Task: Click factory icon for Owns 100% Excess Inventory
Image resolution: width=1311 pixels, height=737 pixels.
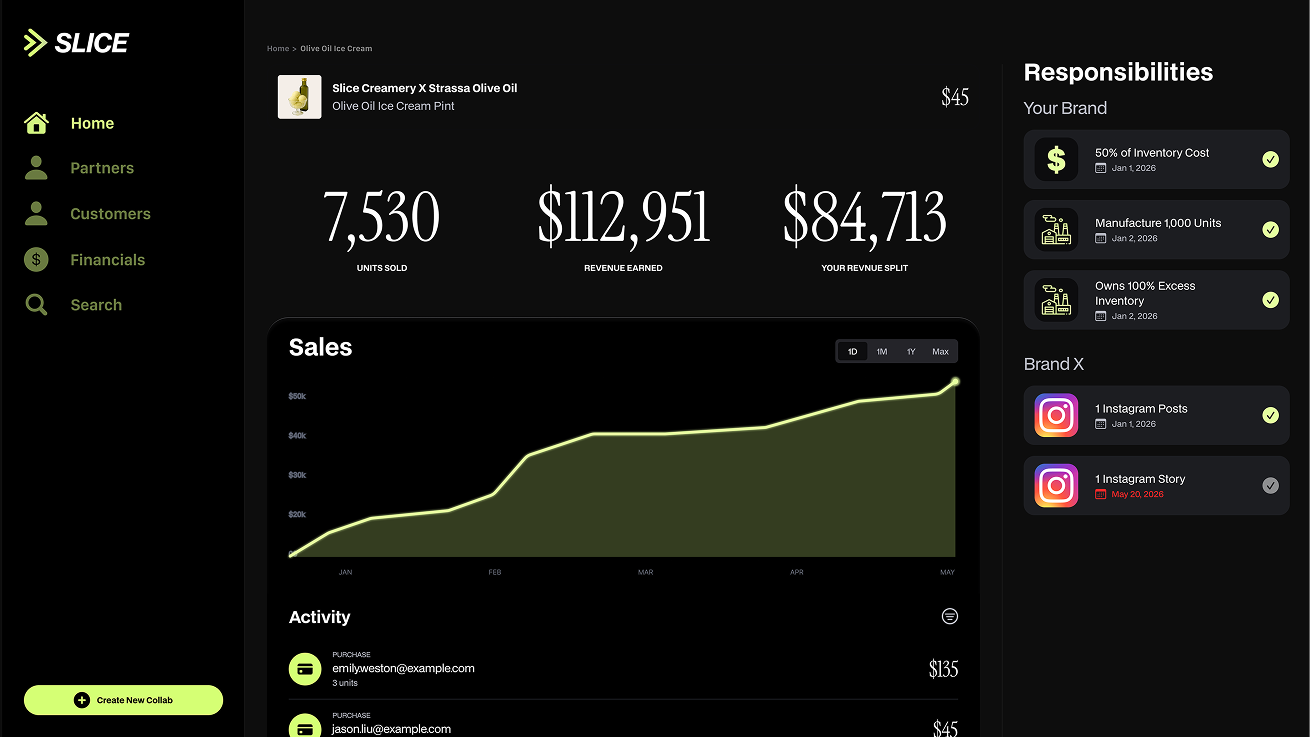Action: (1056, 299)
